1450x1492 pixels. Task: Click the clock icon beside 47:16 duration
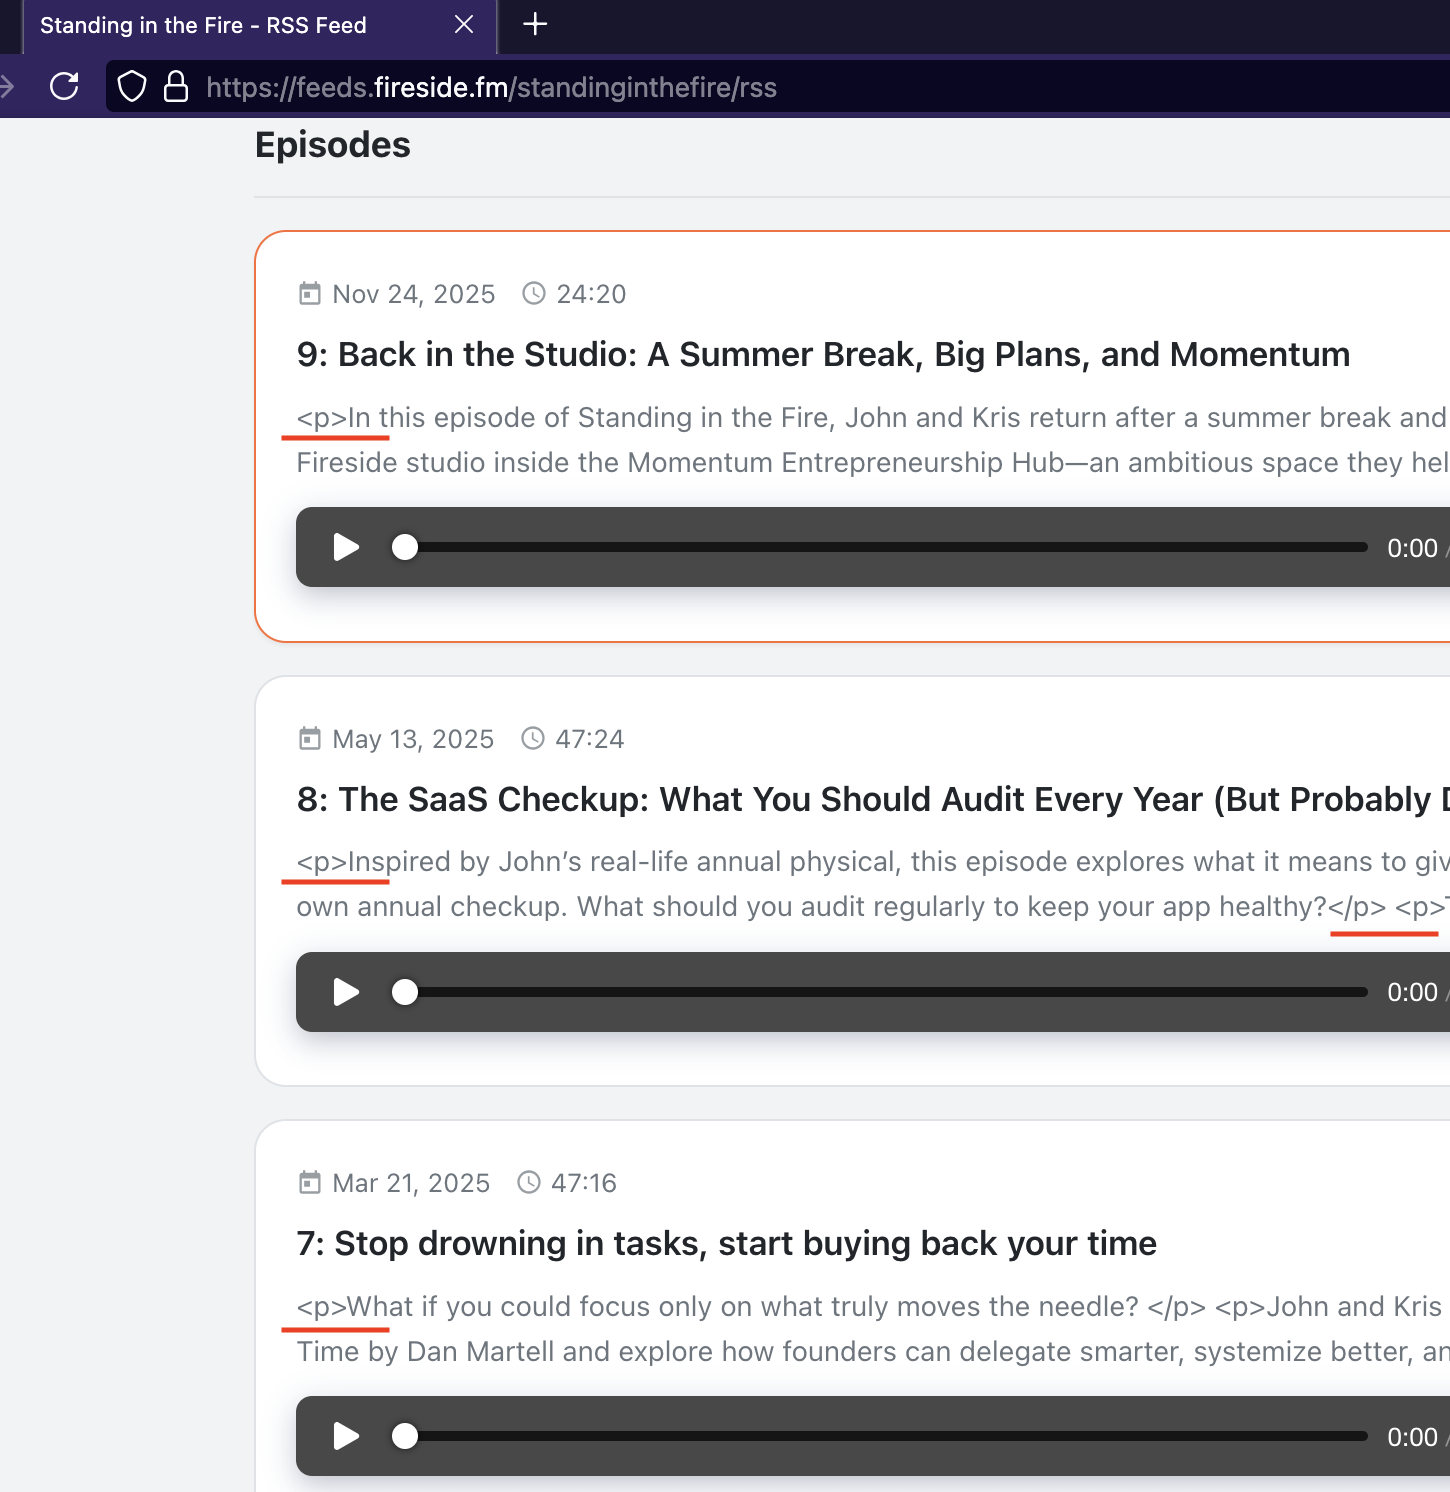click(529, 1183)
